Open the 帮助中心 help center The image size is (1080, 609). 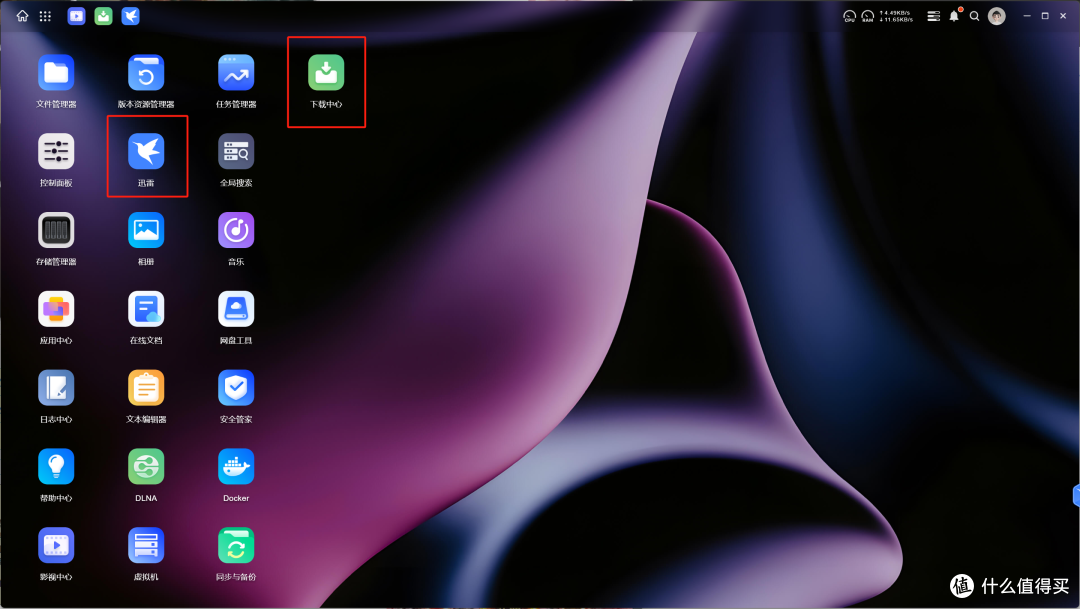(56, 467)
